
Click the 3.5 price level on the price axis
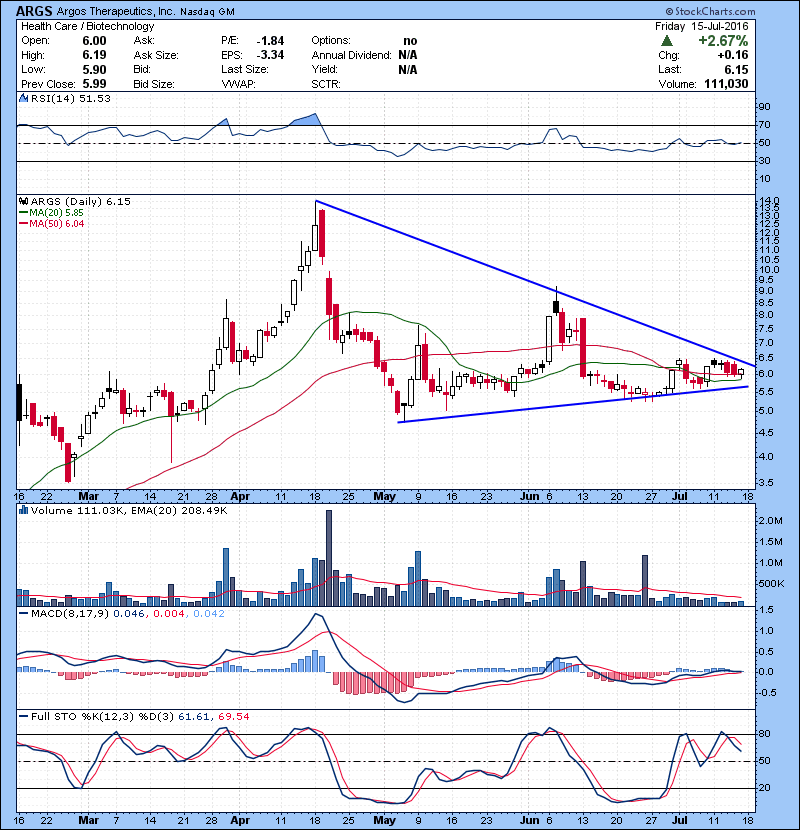tap(766, 482)
